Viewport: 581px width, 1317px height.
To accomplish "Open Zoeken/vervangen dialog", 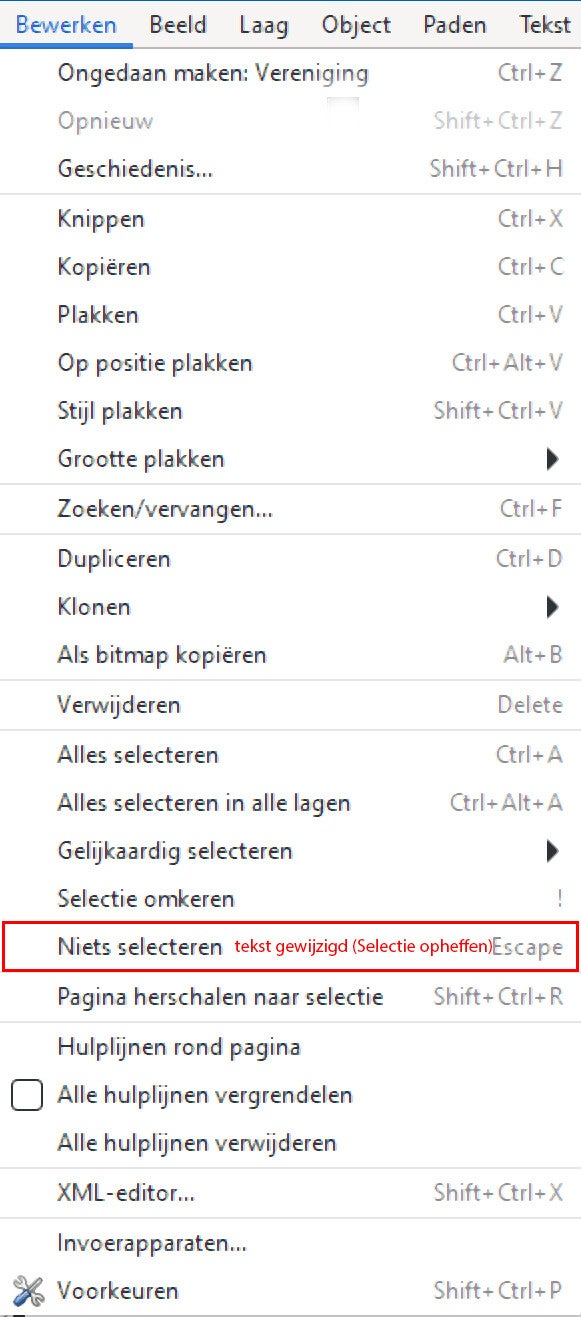I will tap(150, 509).
